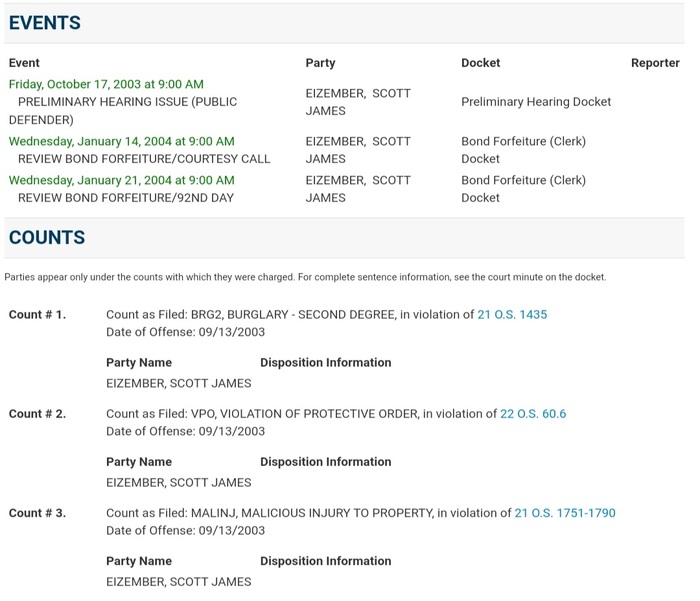This screenshot has height=601, width=700.
Task: Click the Preliminary Hearing Docket entry
Action: click(535, 102)
